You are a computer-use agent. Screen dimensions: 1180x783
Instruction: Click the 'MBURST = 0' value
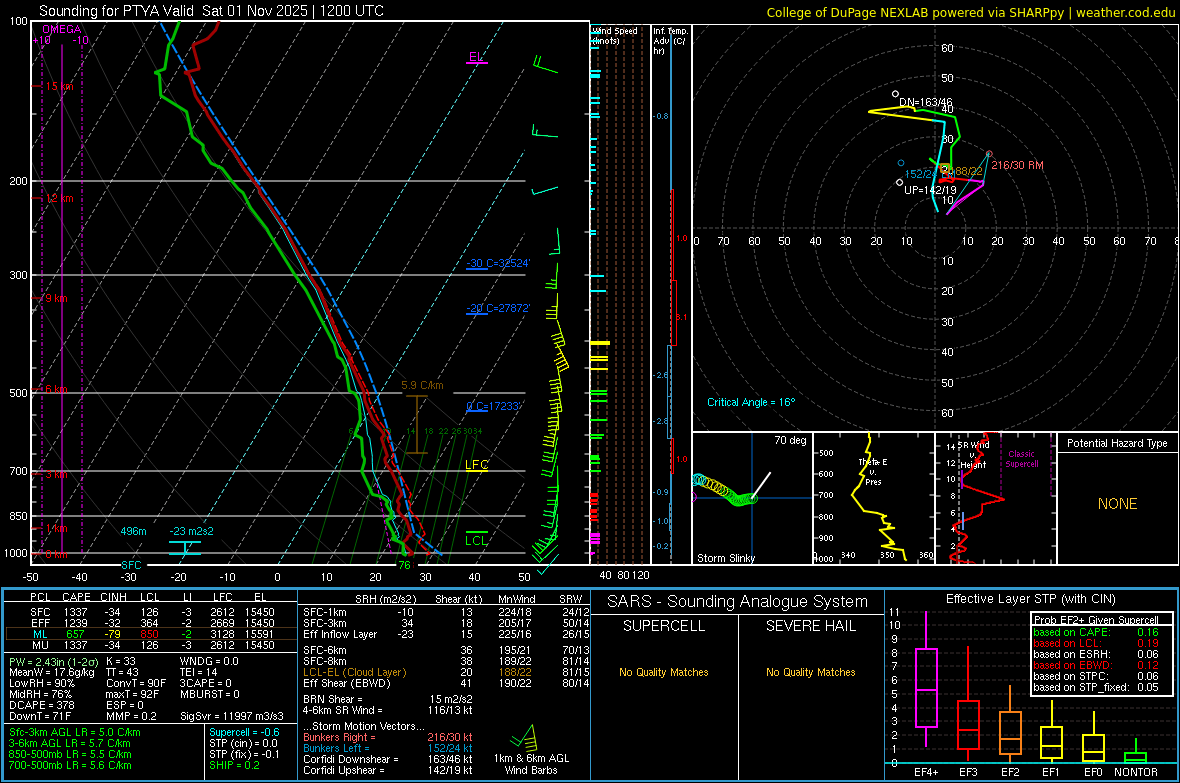coord(209,694)
